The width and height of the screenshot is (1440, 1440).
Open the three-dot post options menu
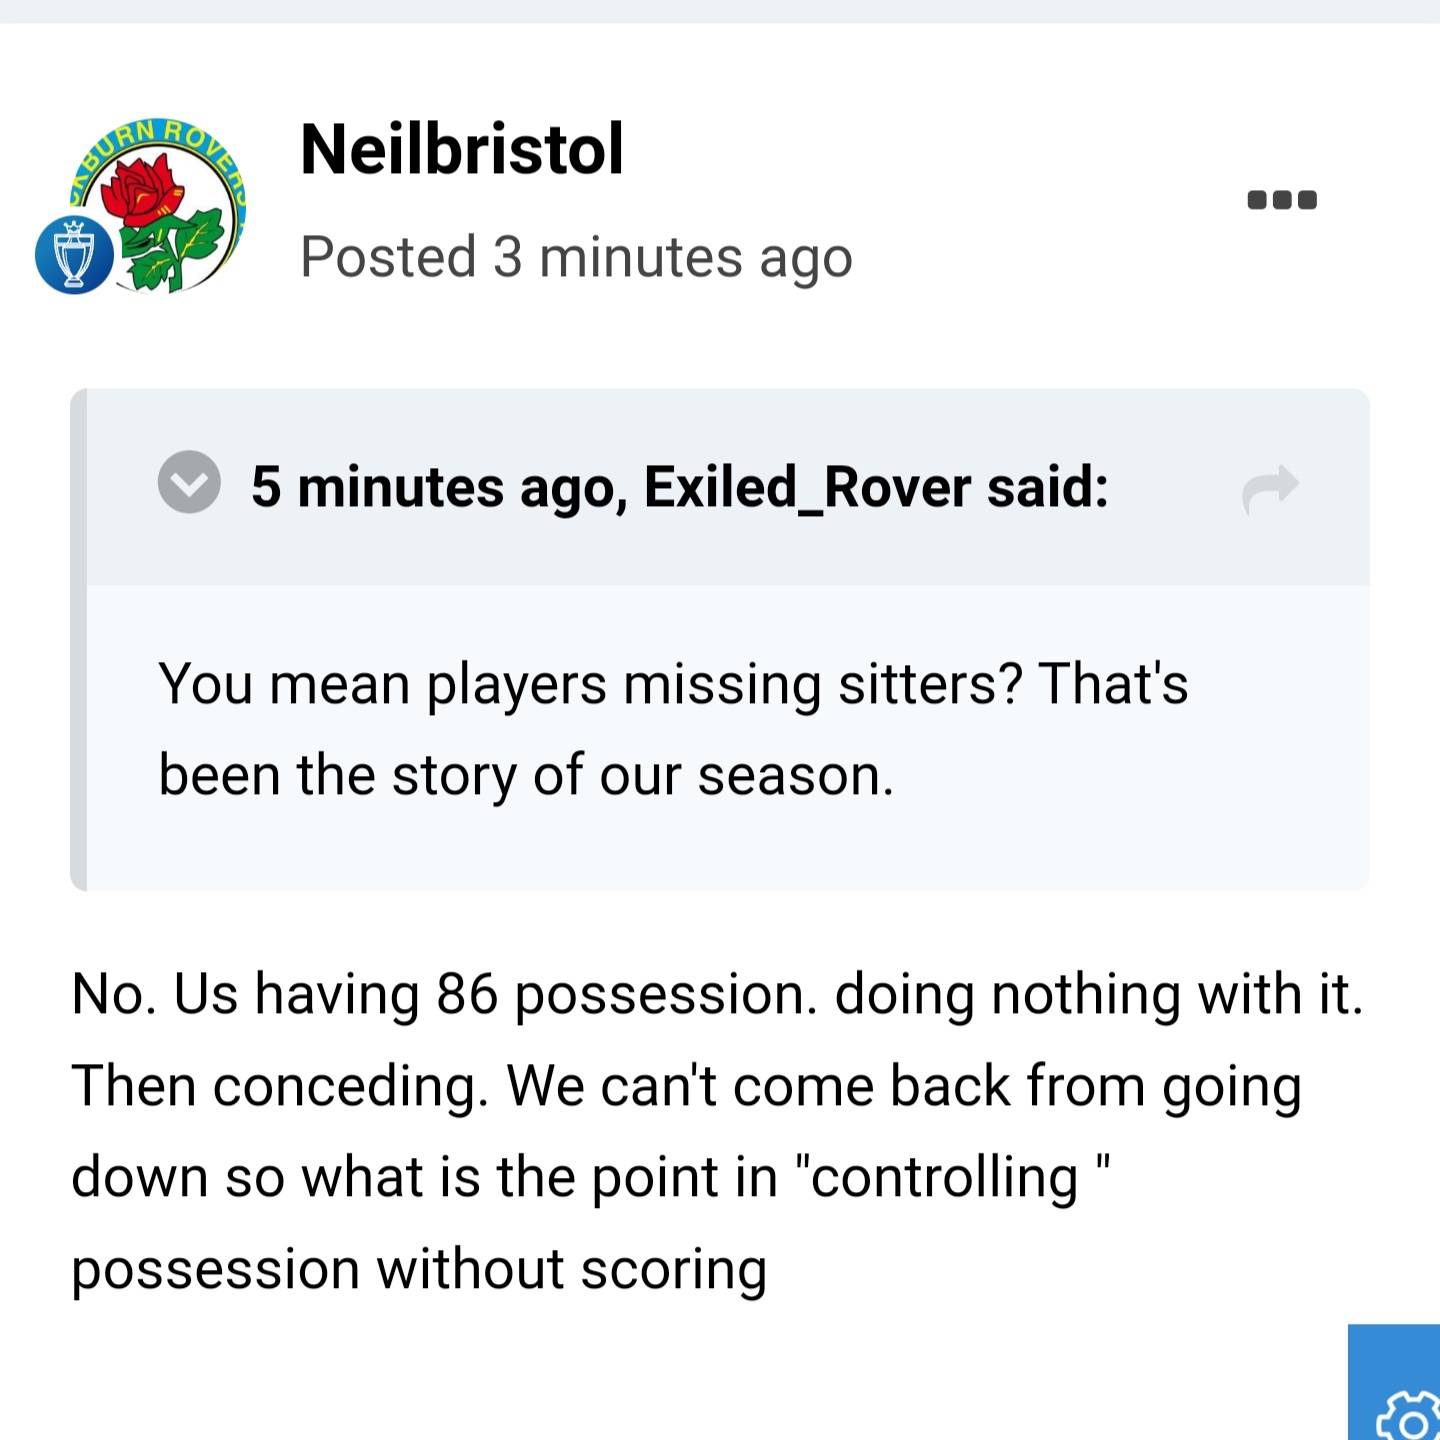tap(1282, 200)
